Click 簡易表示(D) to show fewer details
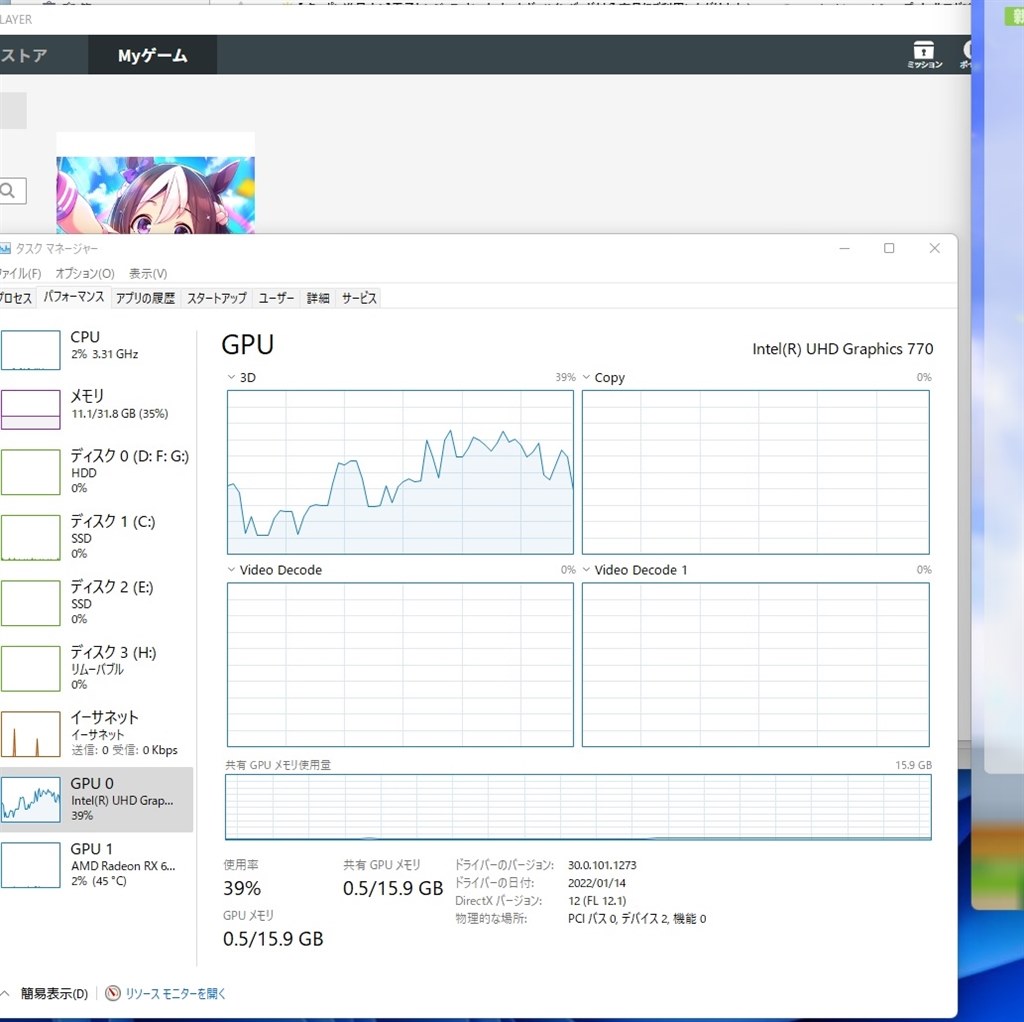Image resolution: width=1024 pixels, height=1022 pixels. pyautogui.click(x=54, y=993)
